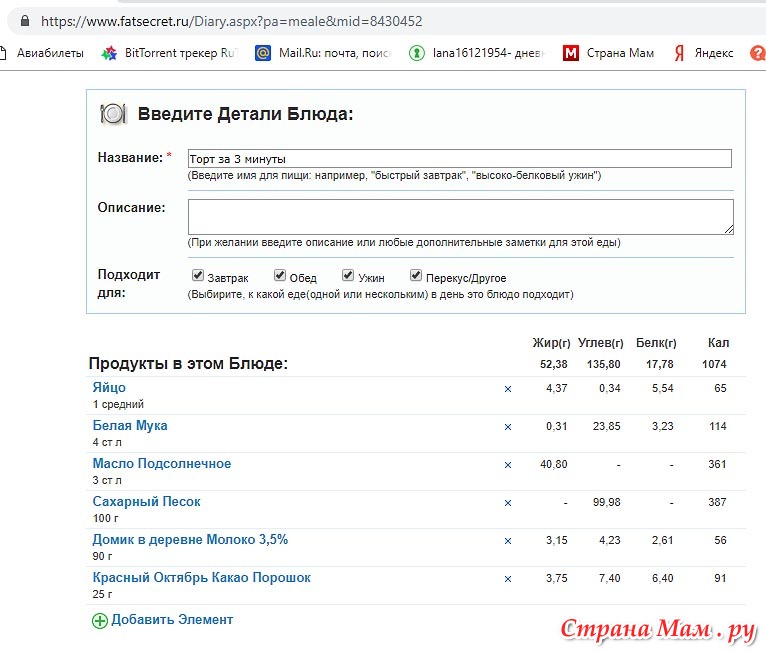Screen dimensions: 766x652
Task: Open Домик в деревне Молоко 3,5% link
Action: (x=190, y=540)
